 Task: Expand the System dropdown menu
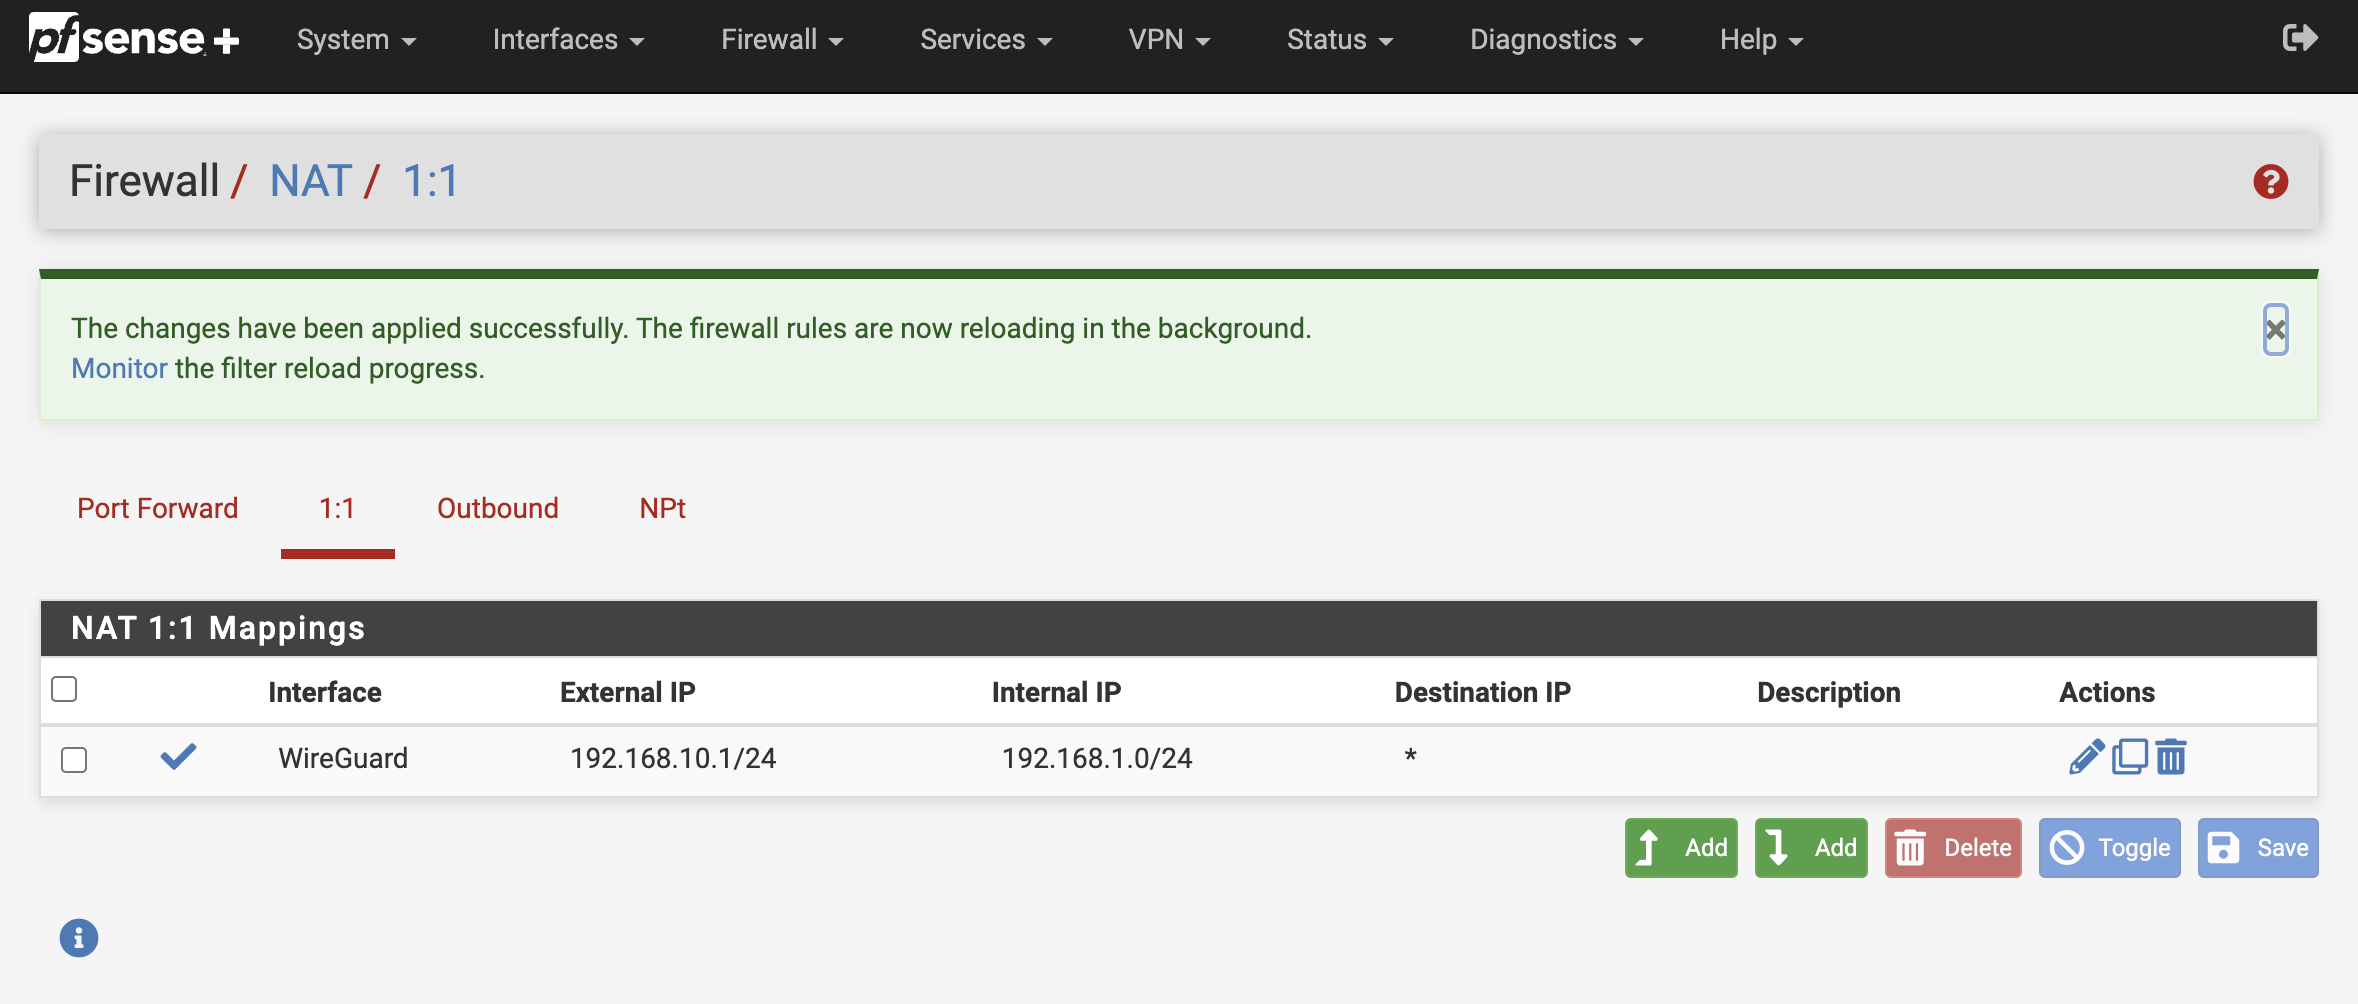(x=356, y=40)
